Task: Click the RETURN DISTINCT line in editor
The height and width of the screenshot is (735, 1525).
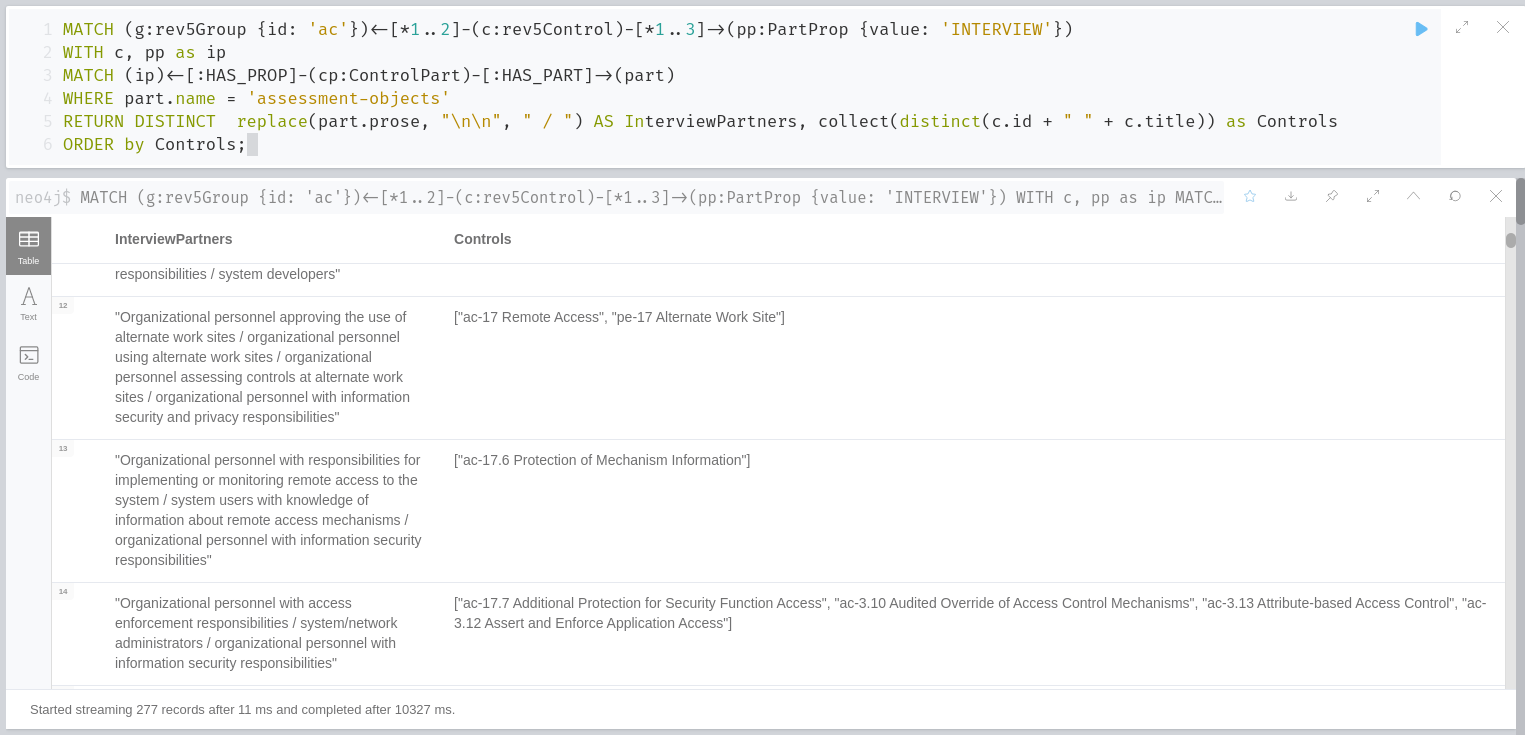Action: 700,121
